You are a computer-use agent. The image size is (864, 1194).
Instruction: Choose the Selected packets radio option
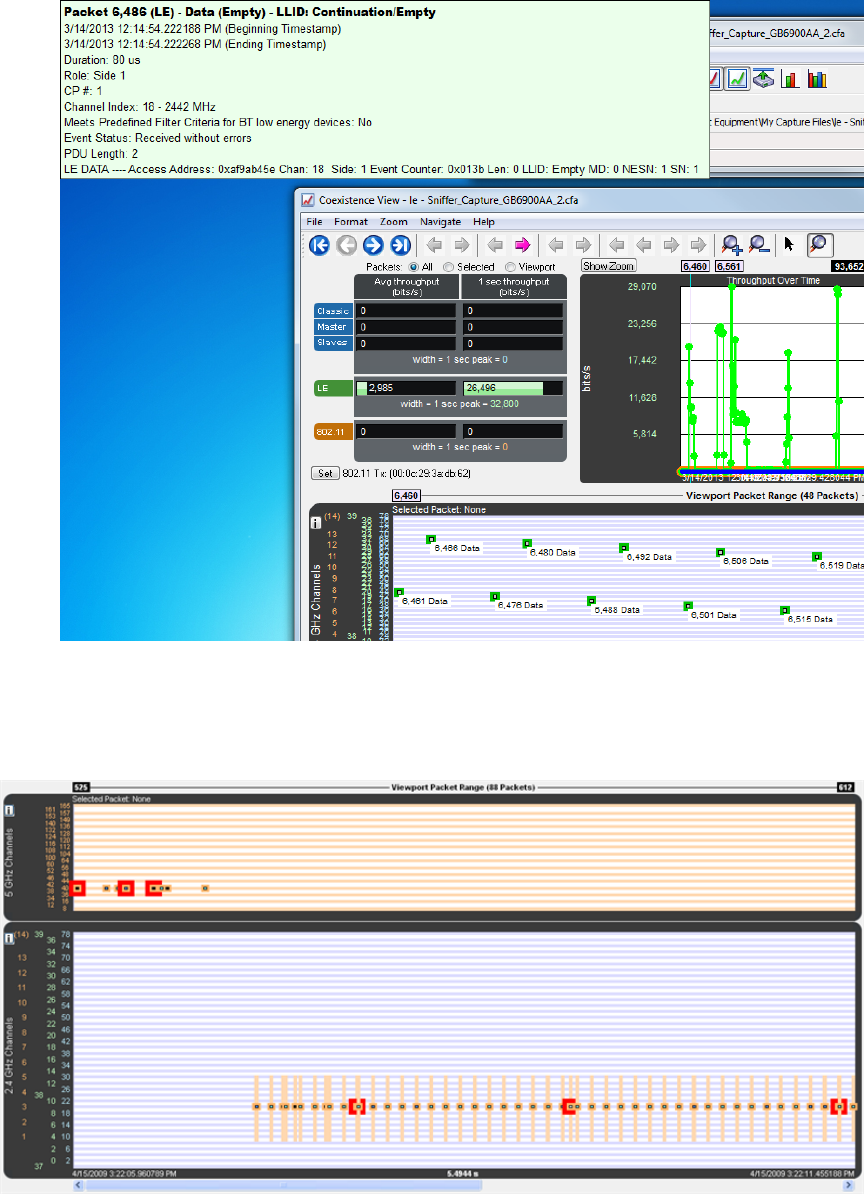pos(449,267)
